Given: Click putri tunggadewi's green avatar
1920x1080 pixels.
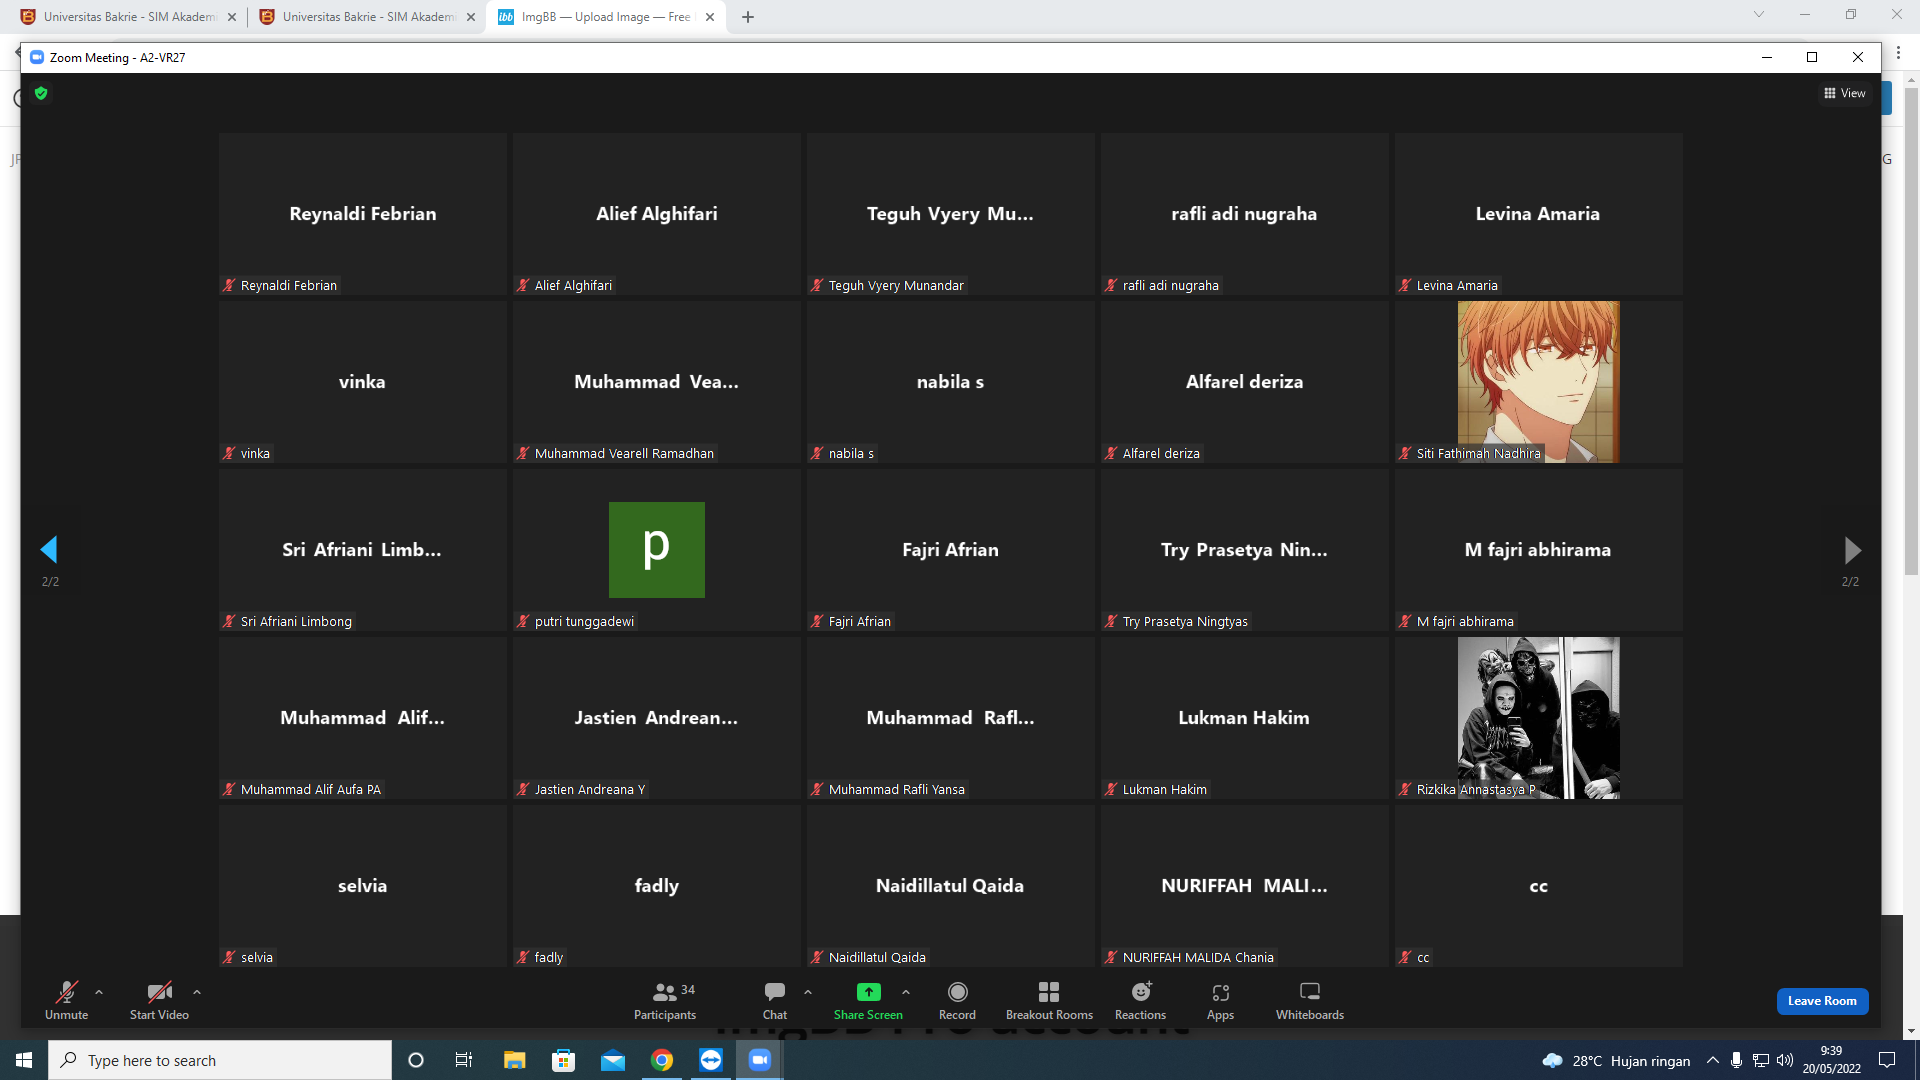Looking at the screenshot, I should coord(657,550).
